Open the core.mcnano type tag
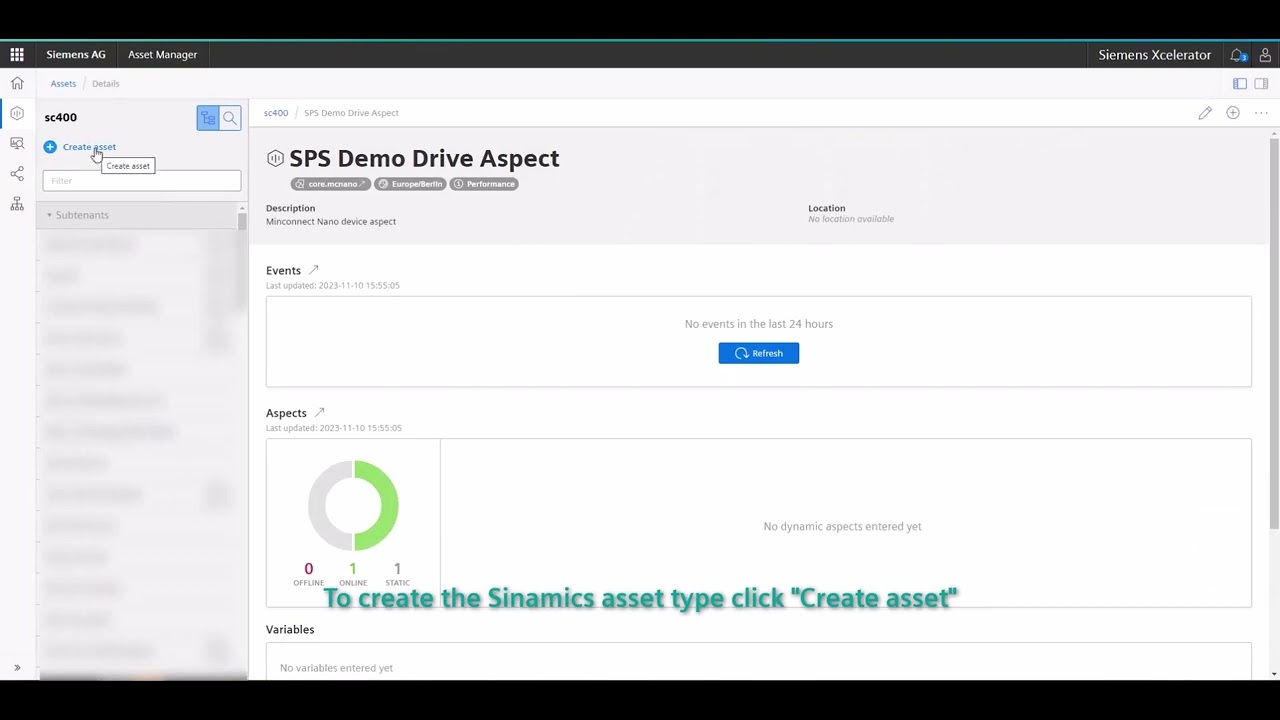The height and width of the screenshot is (720, 1280). (331, 184)
